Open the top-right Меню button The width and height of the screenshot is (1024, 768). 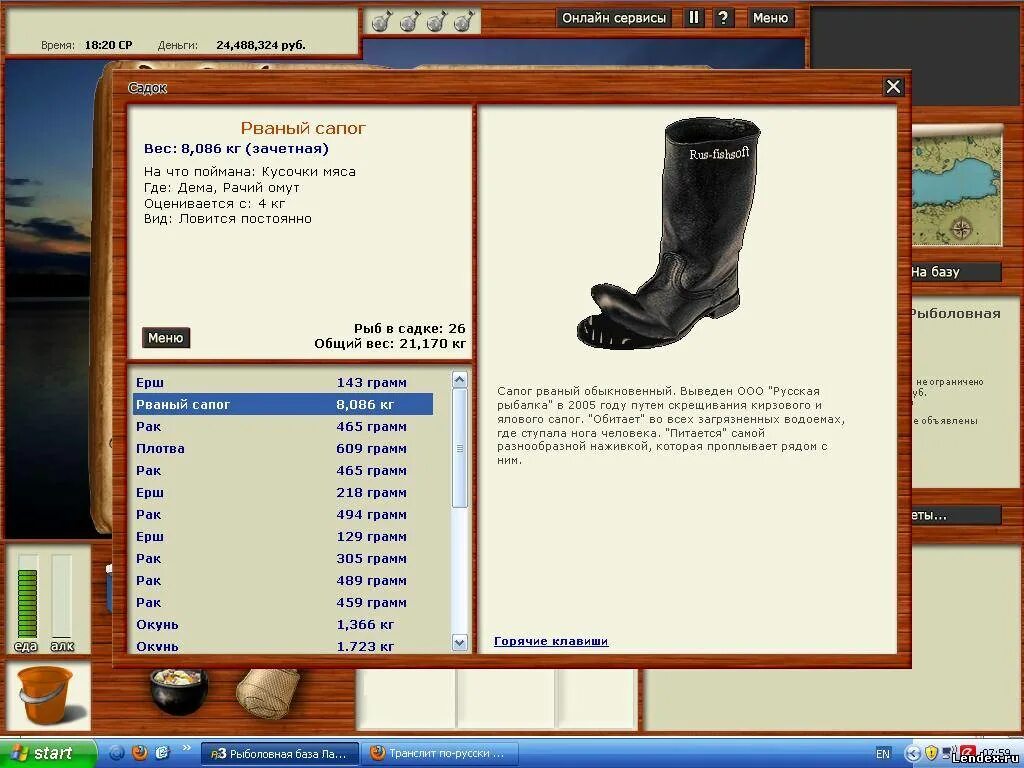pos(770,18)
